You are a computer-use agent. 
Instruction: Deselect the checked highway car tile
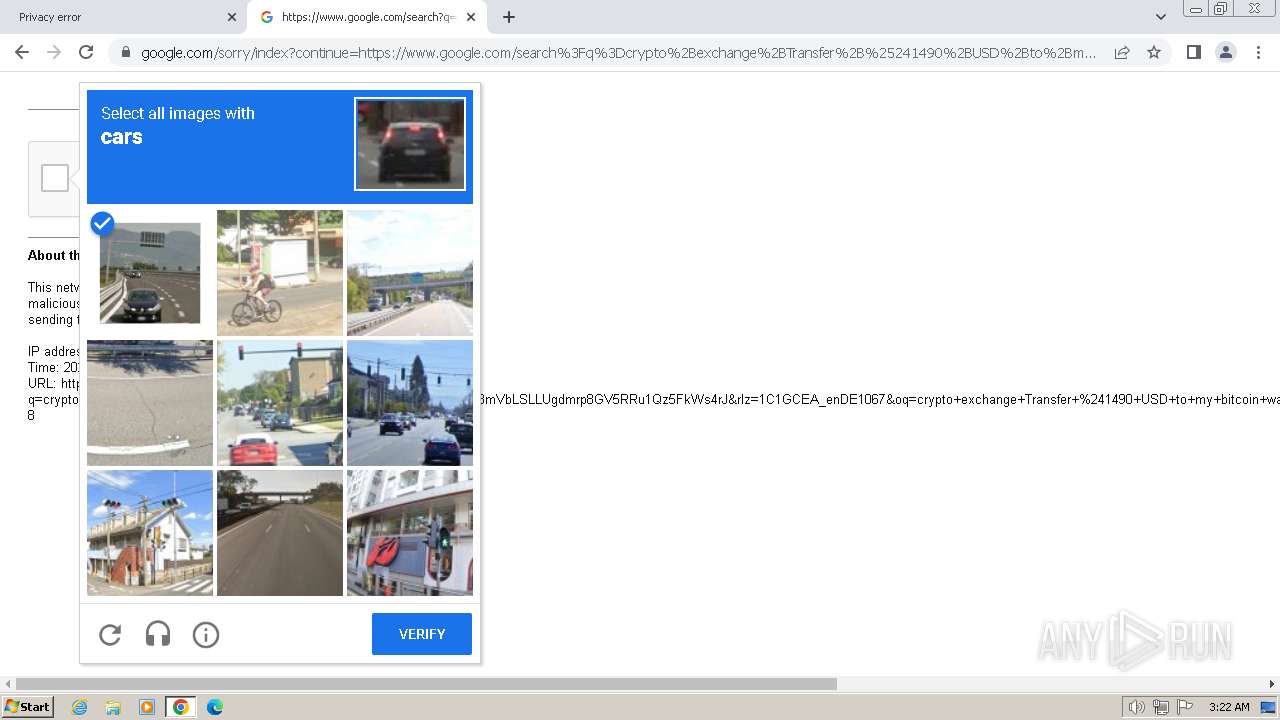150,273
